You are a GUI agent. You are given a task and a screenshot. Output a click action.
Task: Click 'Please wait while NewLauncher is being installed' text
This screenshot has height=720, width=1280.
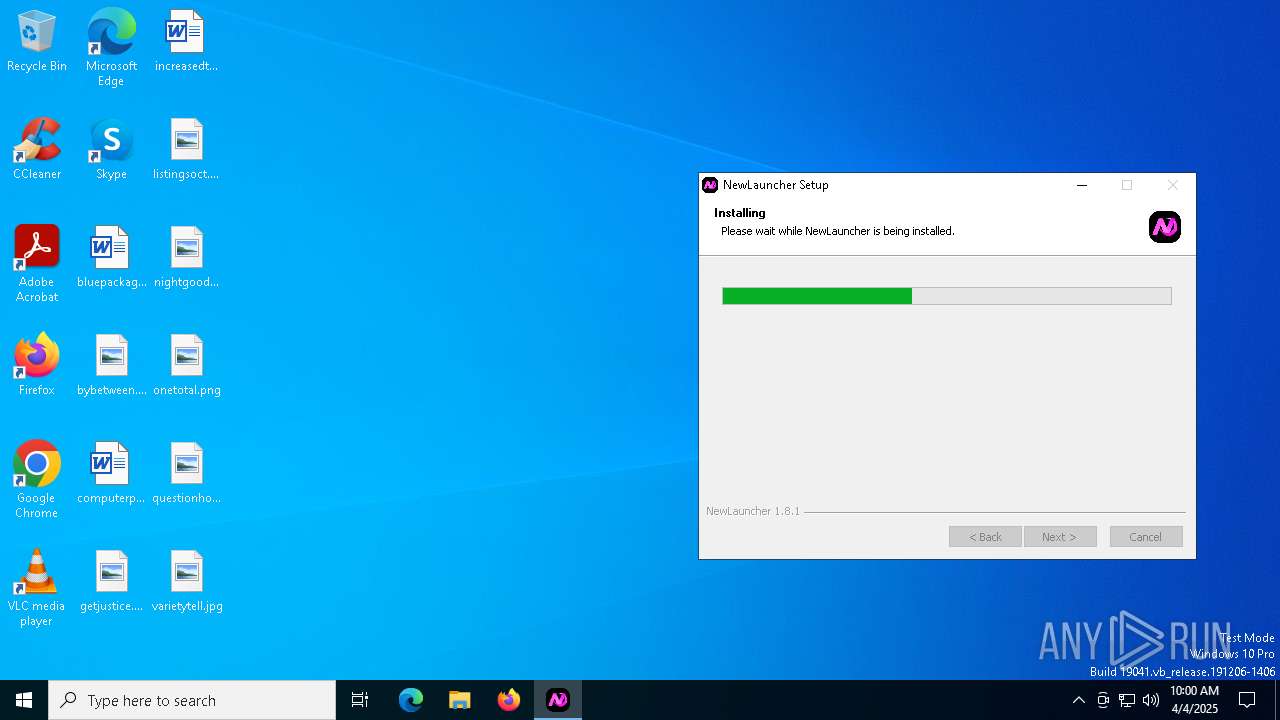point(838,231)
